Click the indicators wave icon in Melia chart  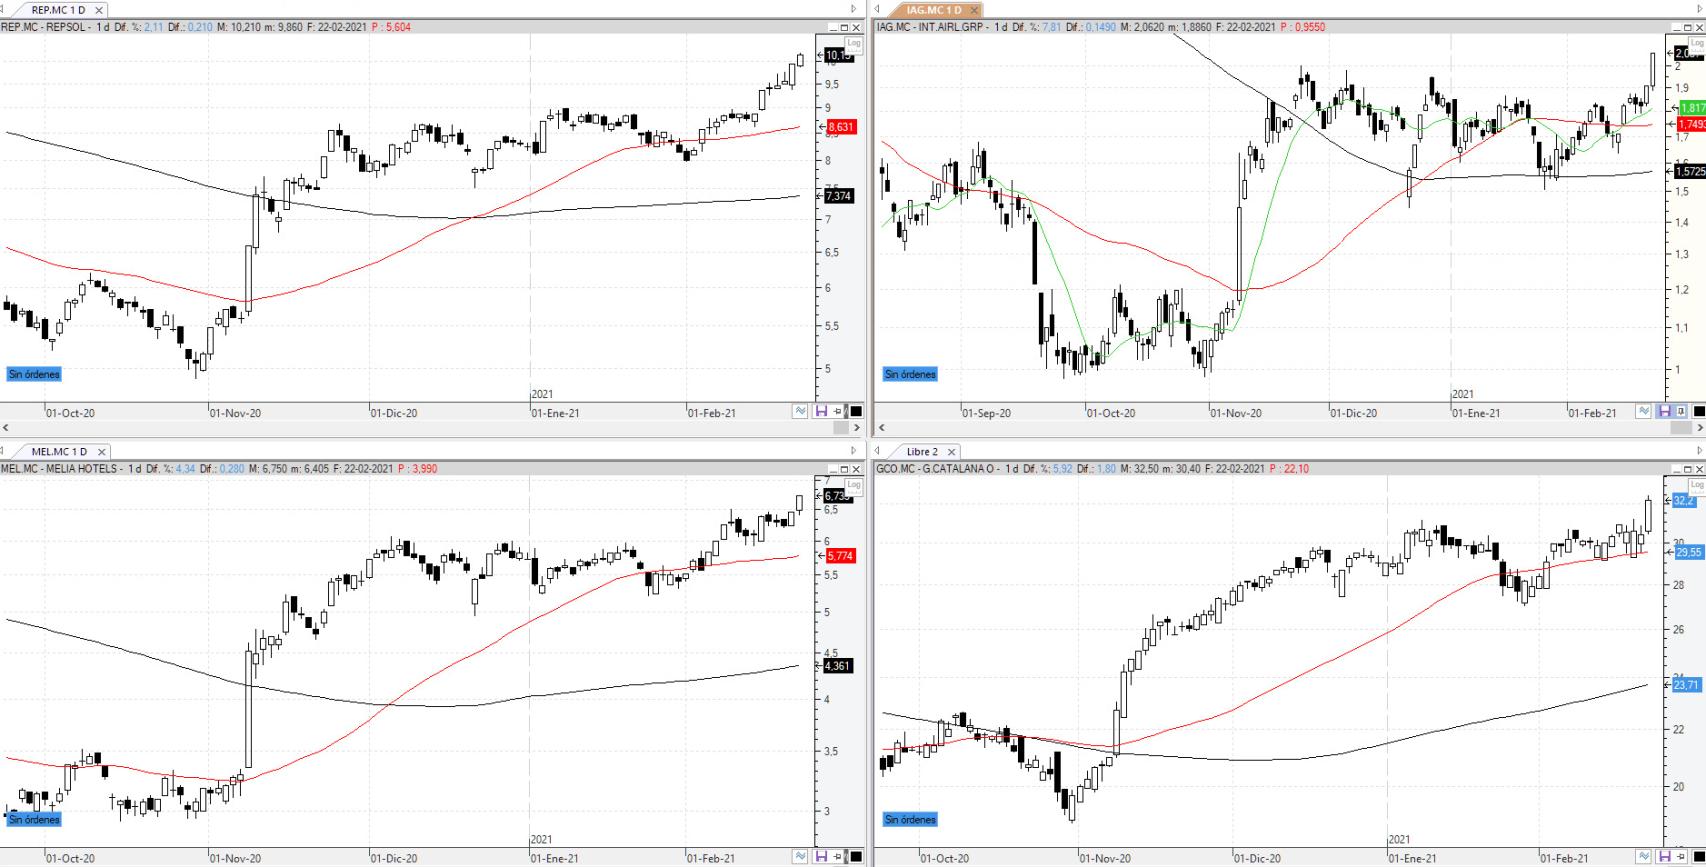[801, 856]
